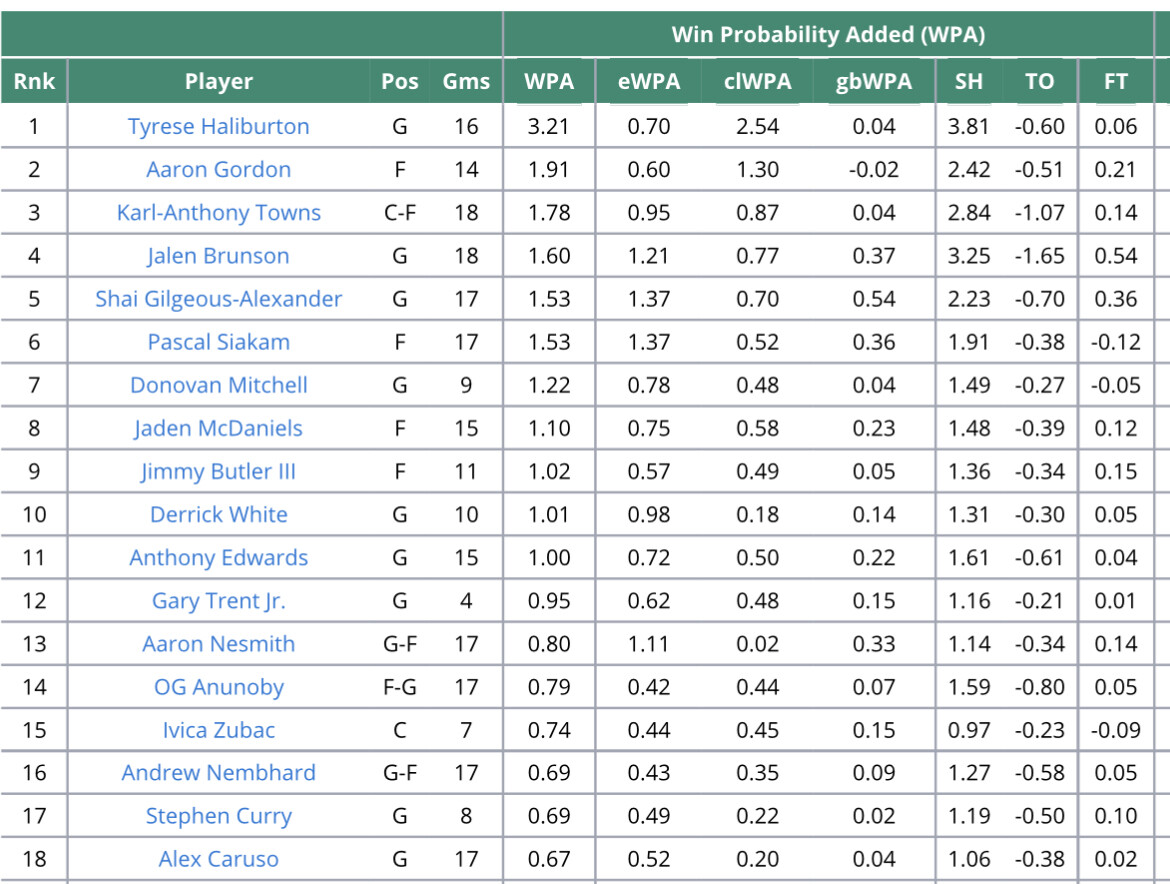Sort by eWPA column header
Image resolution: width=1170 pixels, height=884 pixels.
pyautogui.click(x=648, y=82)
